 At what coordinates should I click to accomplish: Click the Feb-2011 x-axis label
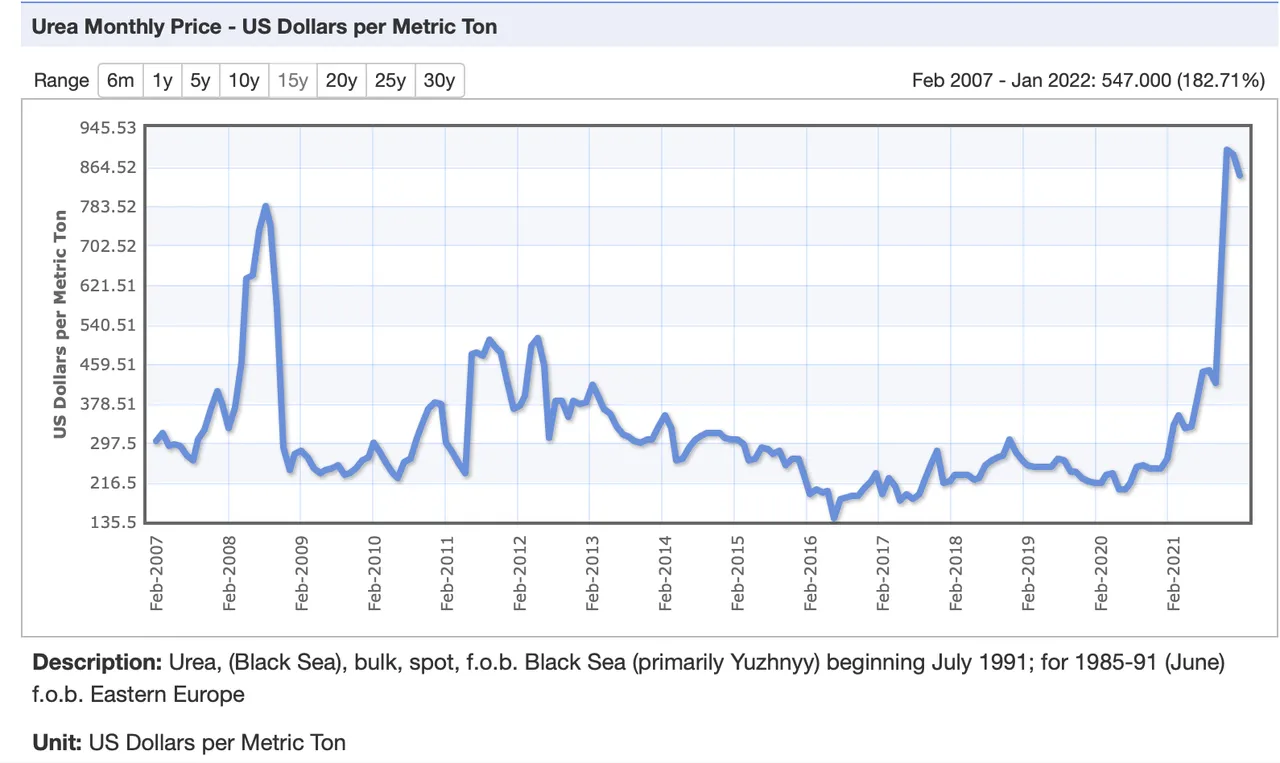click(x=447, y=572)
